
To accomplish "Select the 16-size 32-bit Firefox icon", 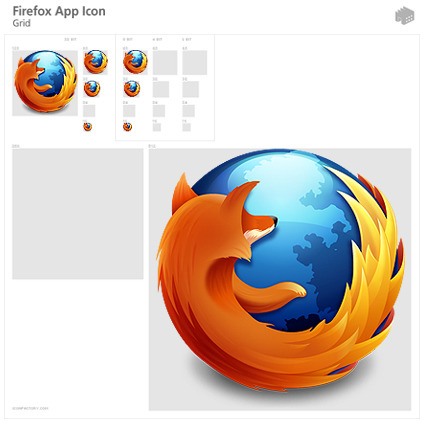I will [87, 127].
